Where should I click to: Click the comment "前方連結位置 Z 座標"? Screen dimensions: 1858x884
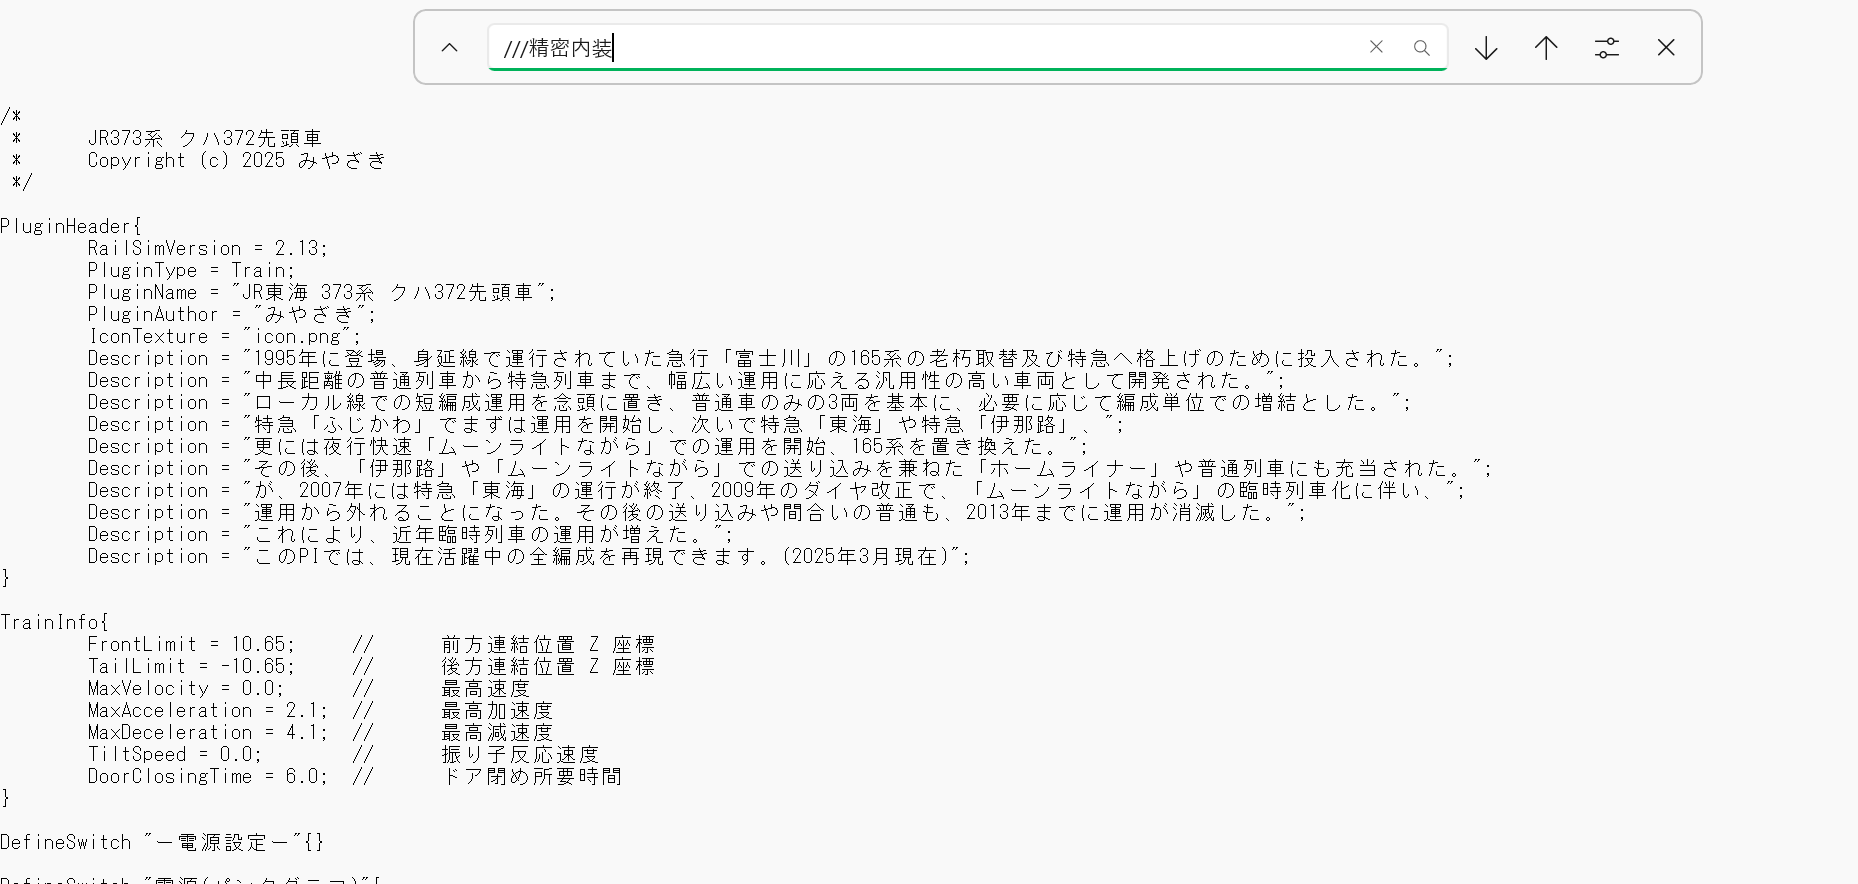(x=548, y=644)
